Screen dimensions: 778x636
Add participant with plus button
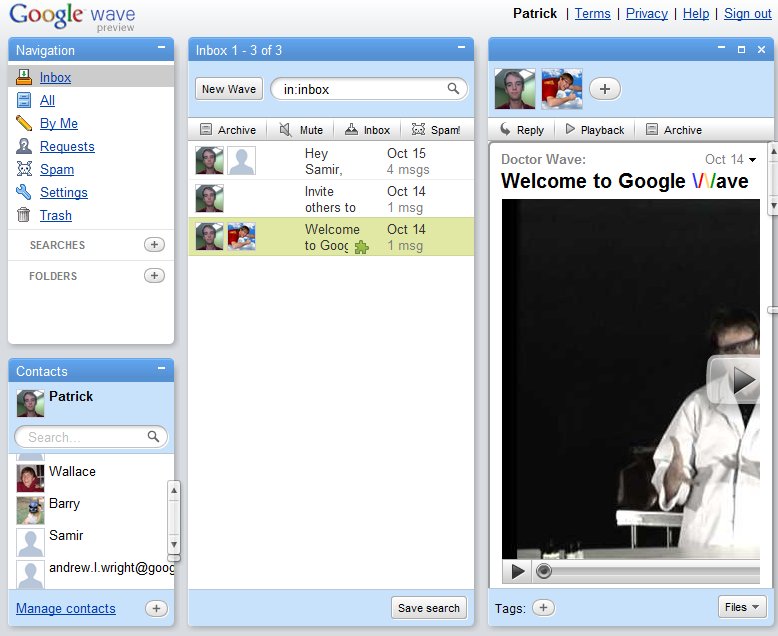(605, 89)
